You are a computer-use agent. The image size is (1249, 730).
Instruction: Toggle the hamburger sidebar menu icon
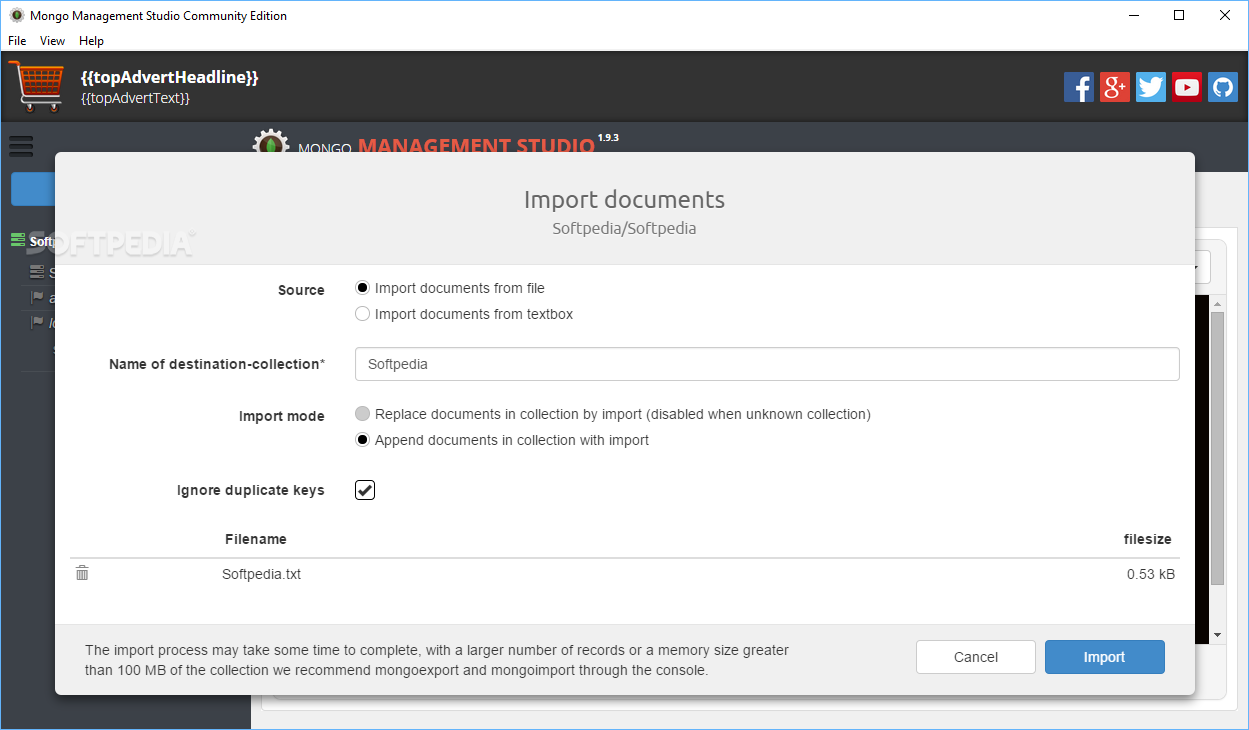[21, 146]
